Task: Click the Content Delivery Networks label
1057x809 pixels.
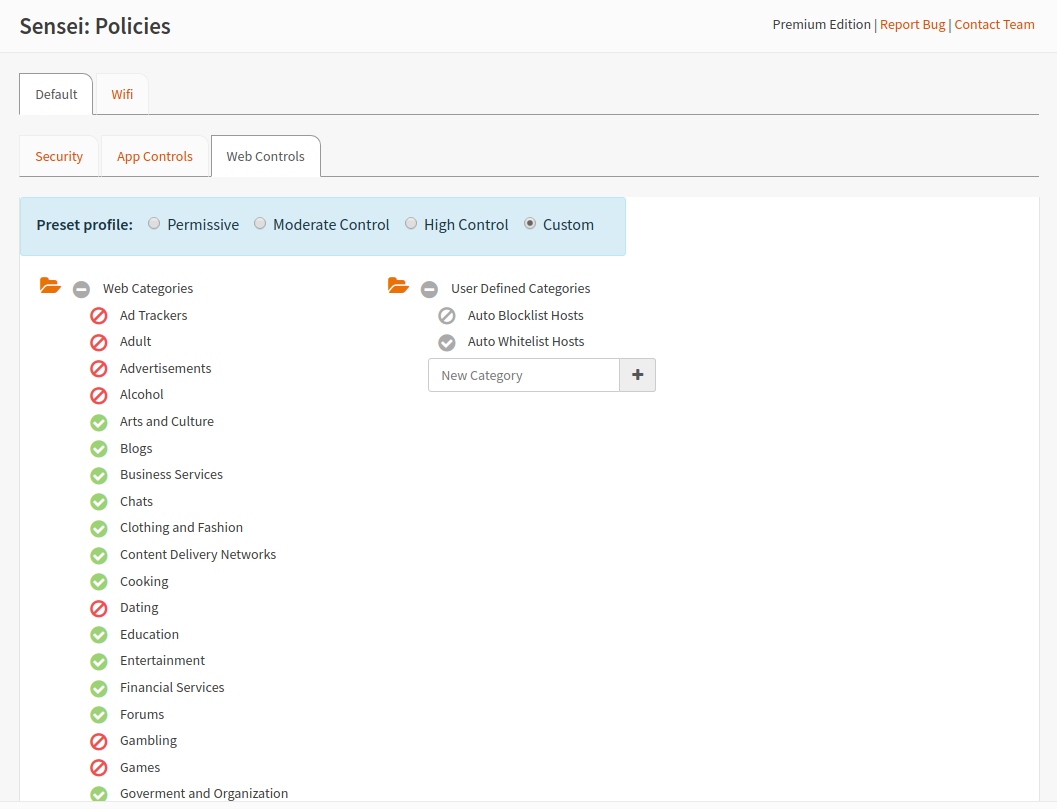Action: 198,554
